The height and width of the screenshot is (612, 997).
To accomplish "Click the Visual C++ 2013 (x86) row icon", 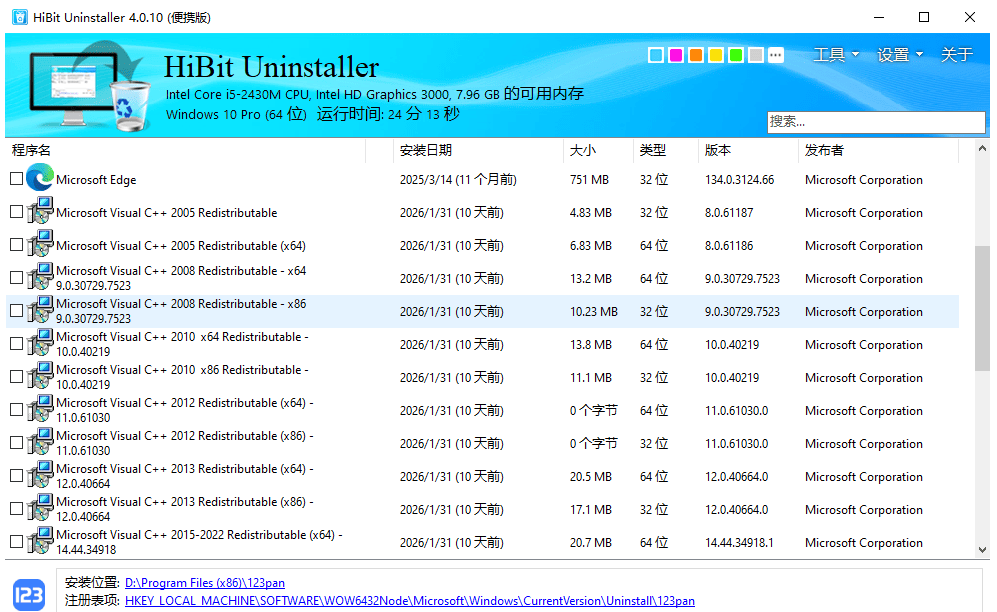I will coord(39,509).
